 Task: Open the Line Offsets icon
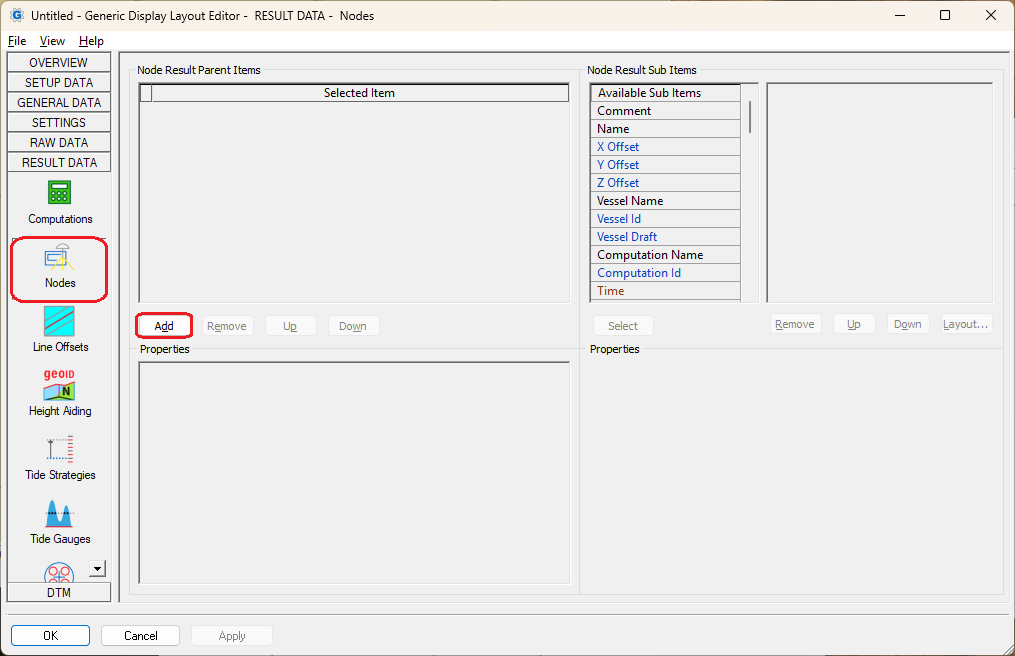60,330
